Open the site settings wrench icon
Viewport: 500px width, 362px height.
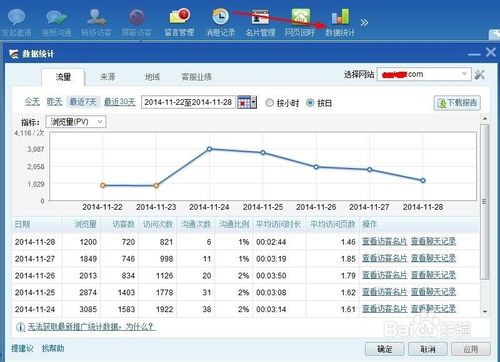tap(480, 74)
